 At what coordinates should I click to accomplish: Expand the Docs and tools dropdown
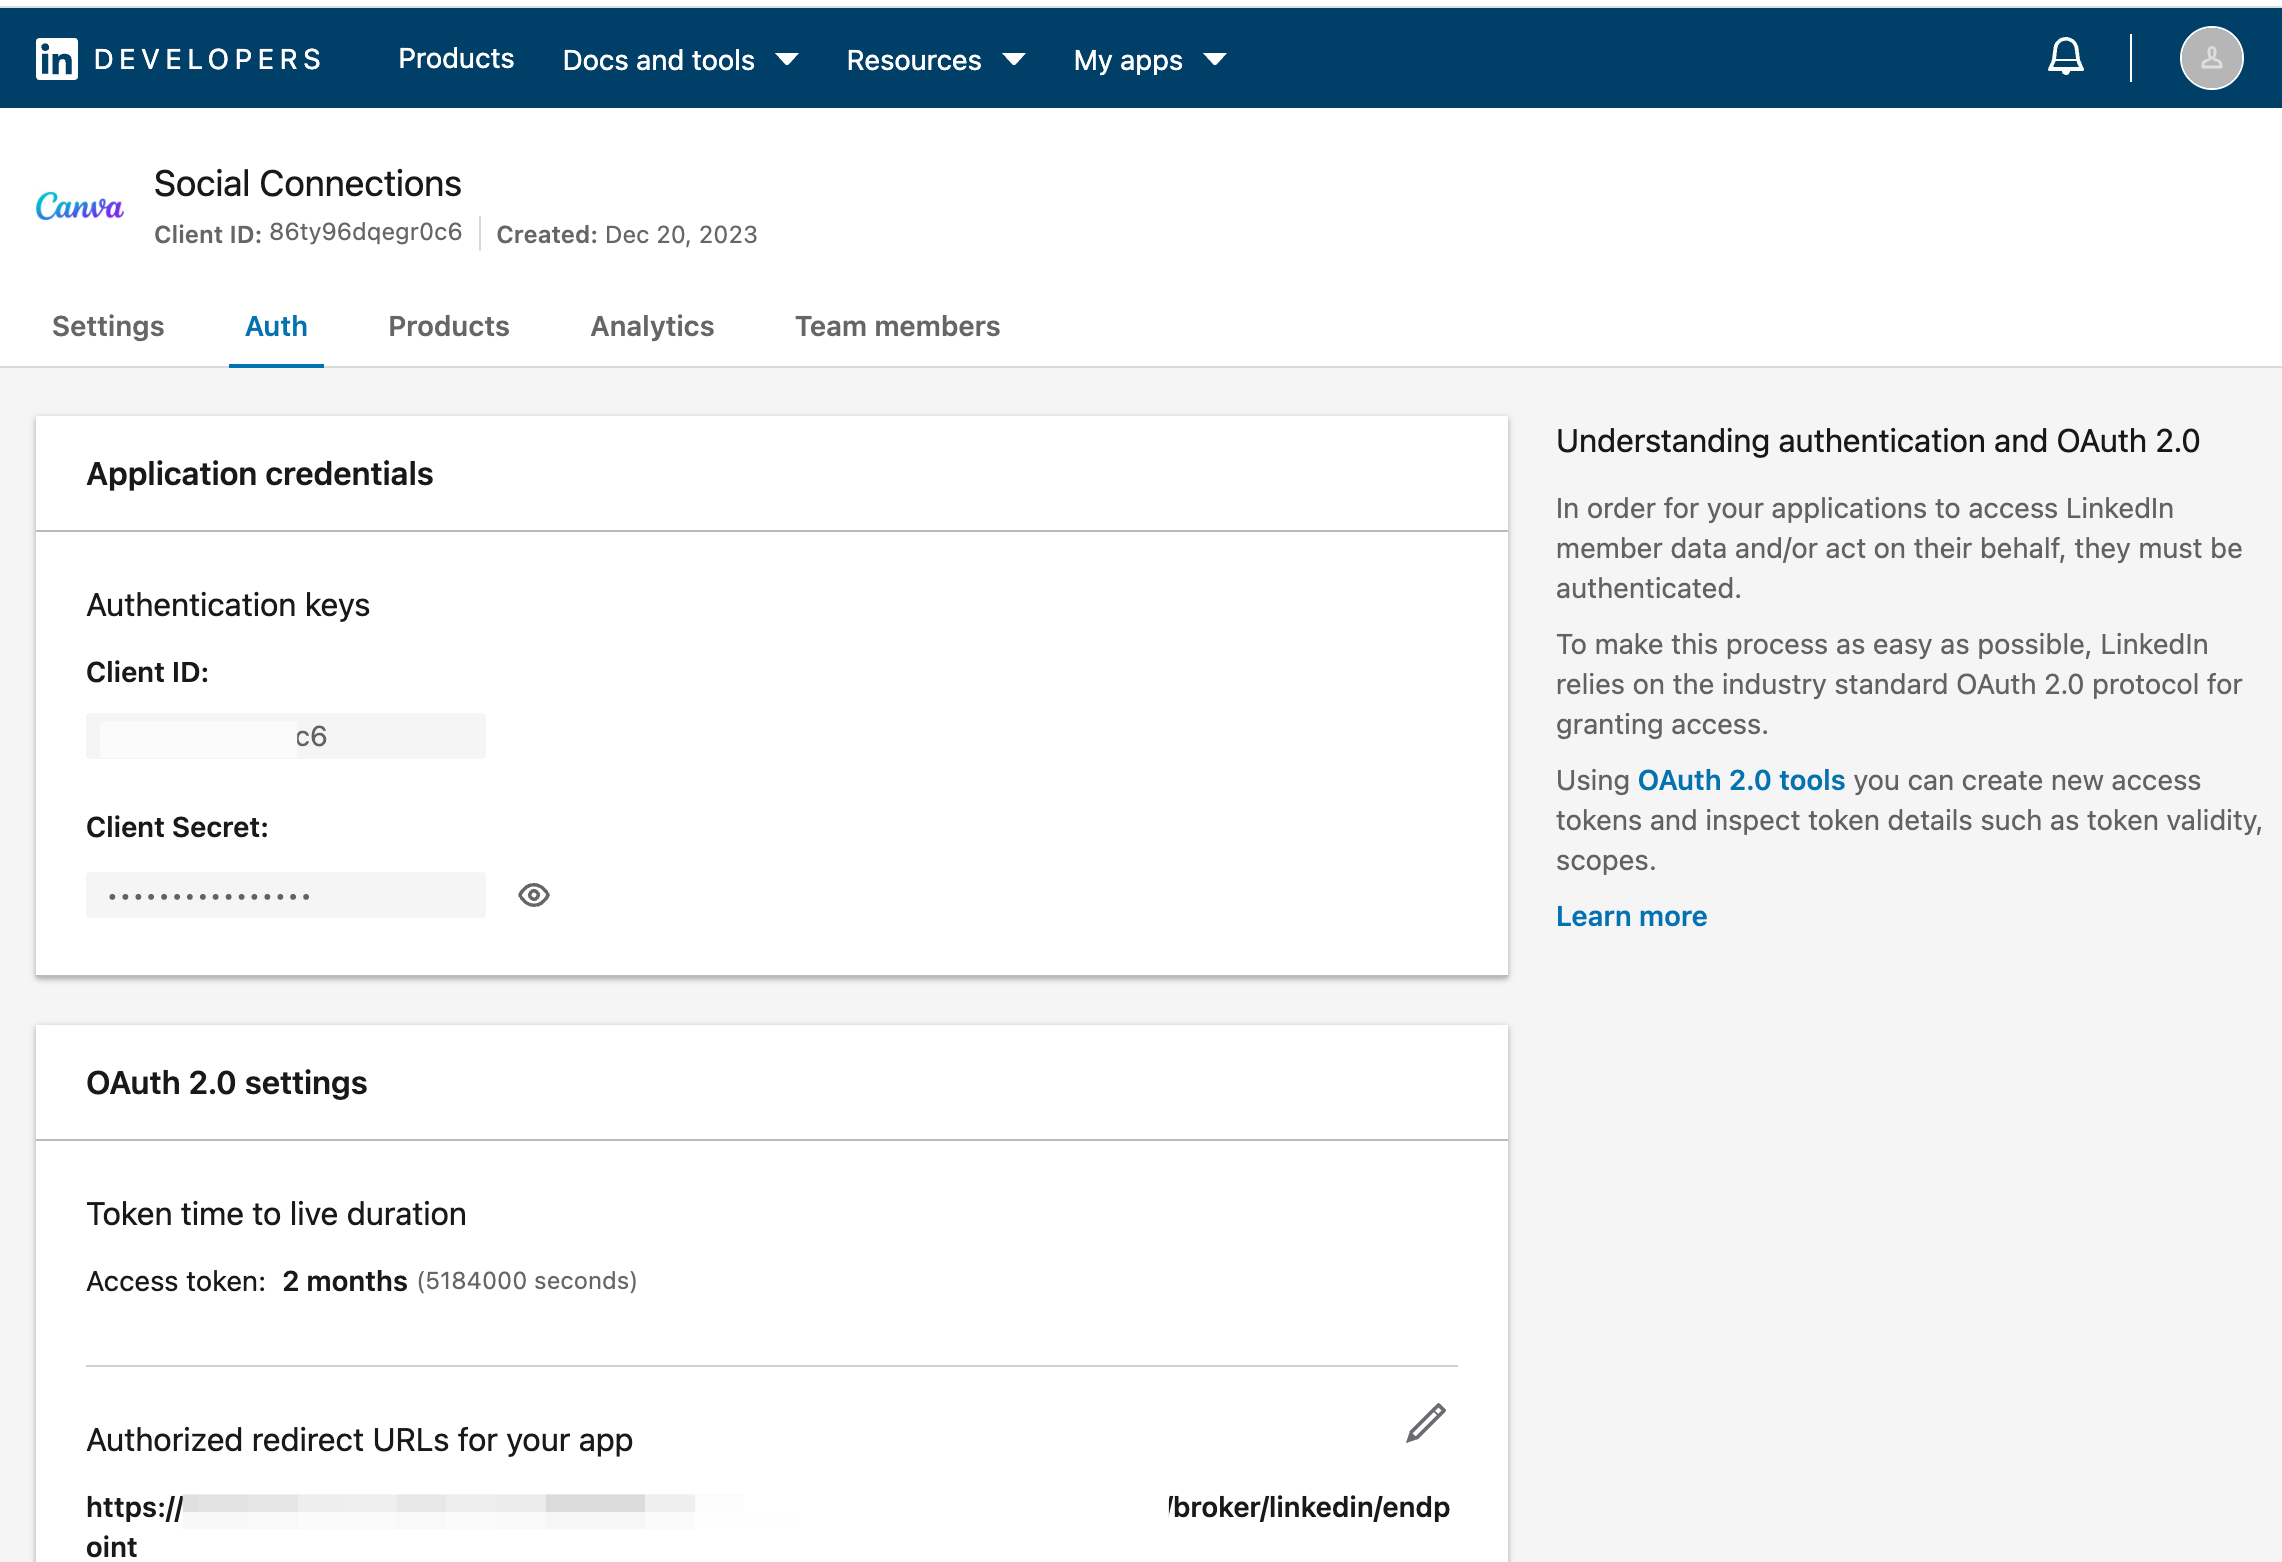(x=680, y=60)
